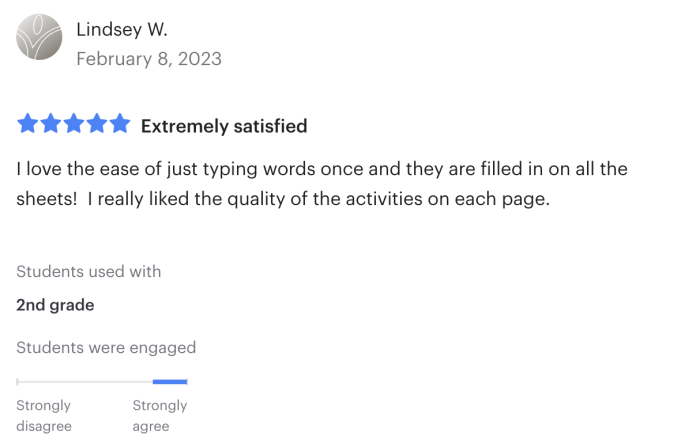Click the blue segment of engagement slider
This screenshot has width=700, height=447.
point(170,381)
